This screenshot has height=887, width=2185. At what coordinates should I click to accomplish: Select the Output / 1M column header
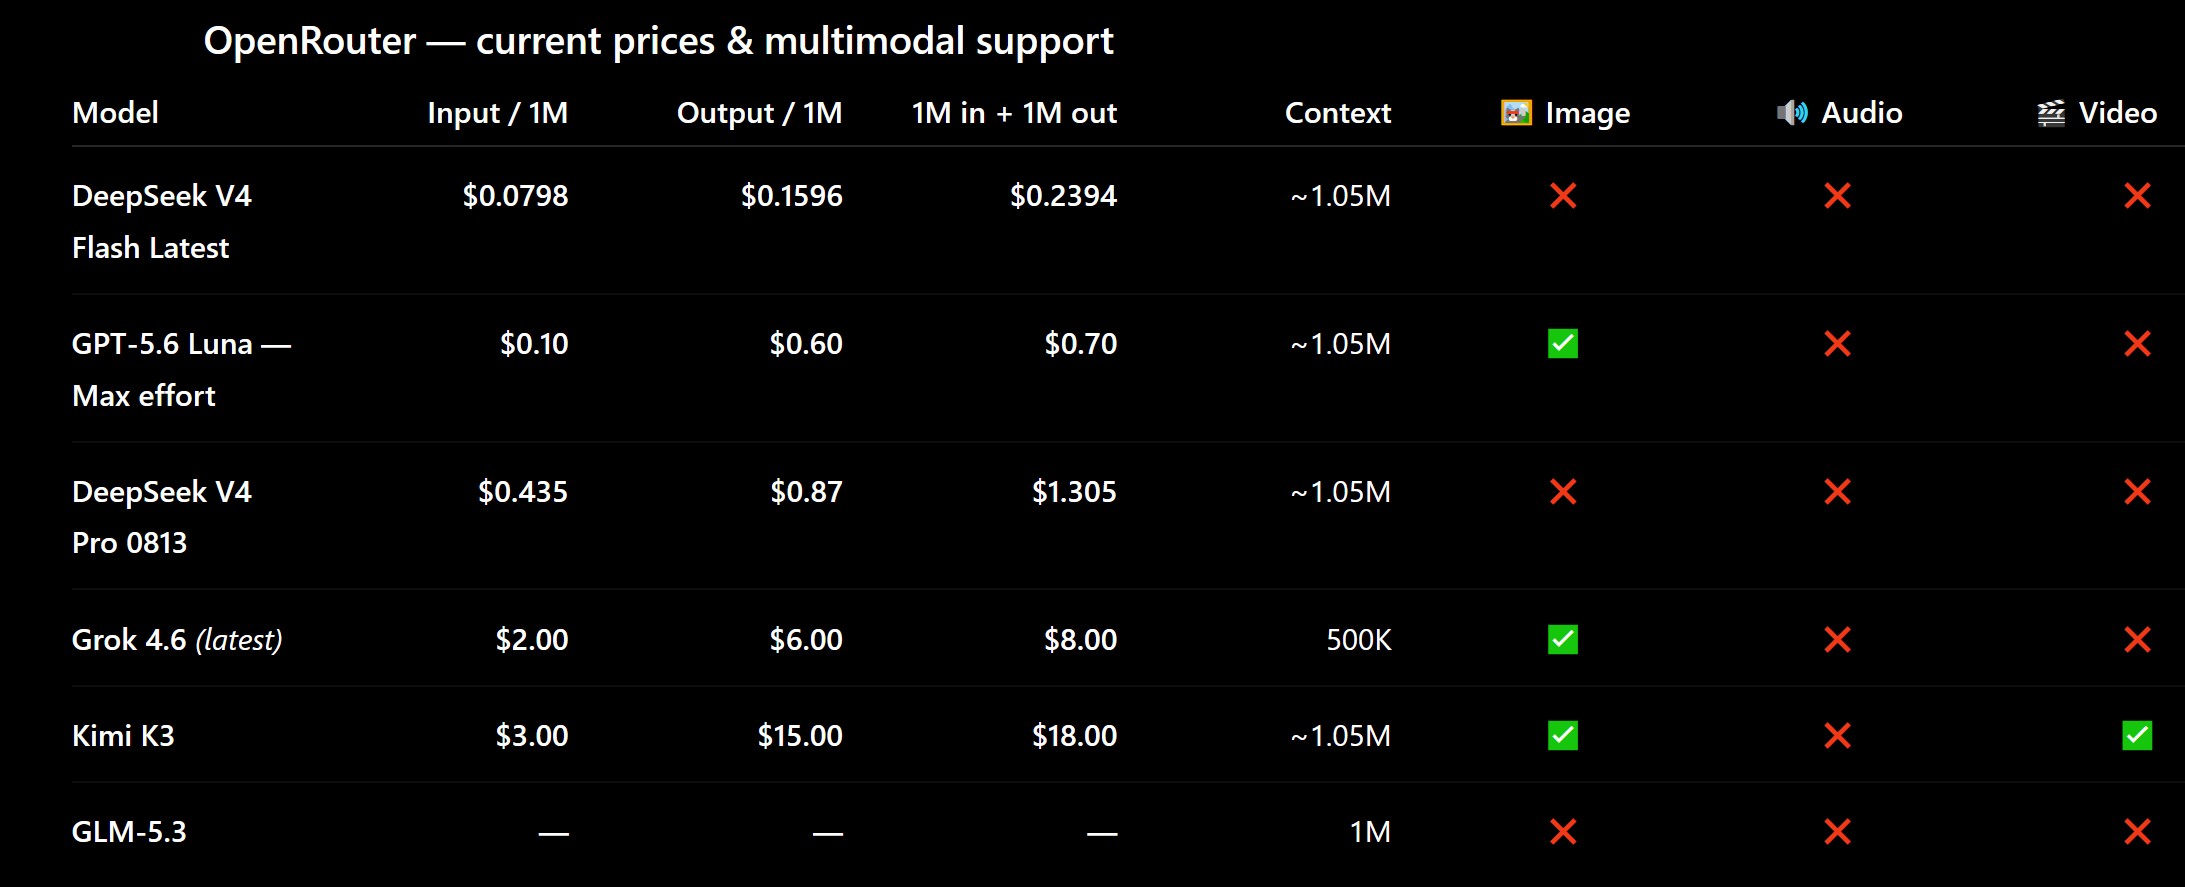point(759,113)
